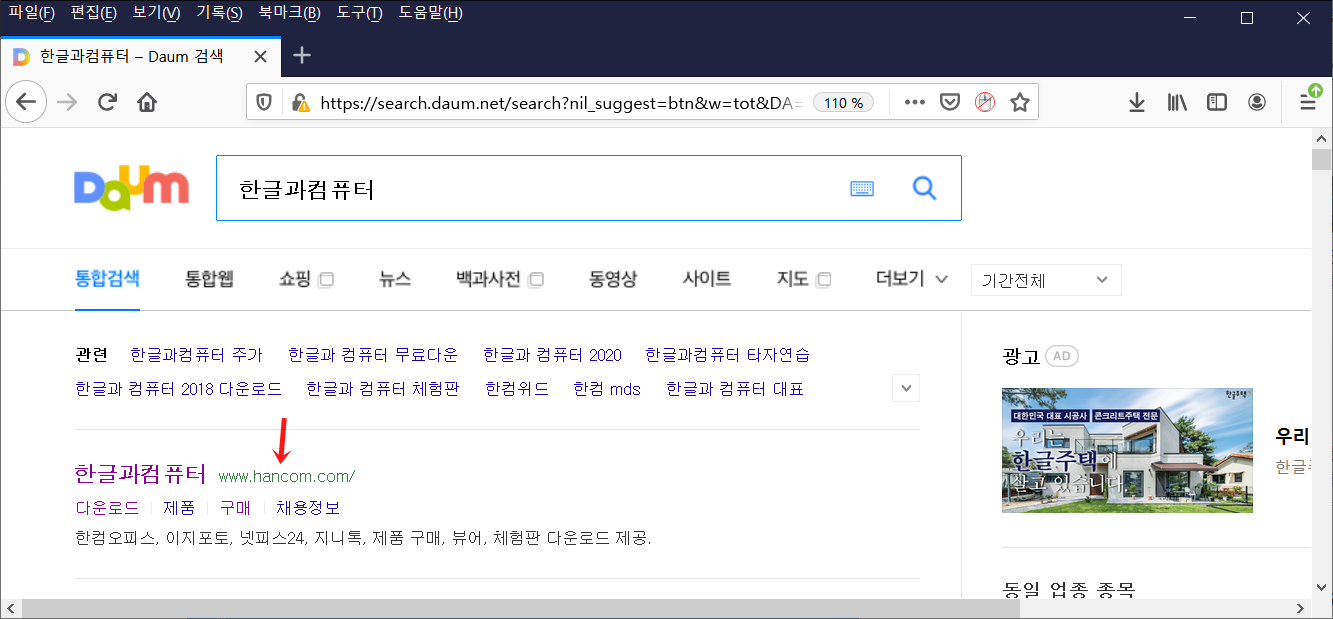Open related search 한글과컴퓨터 주가
Screen dimensions: 1333x619
[x=196, y=354]
